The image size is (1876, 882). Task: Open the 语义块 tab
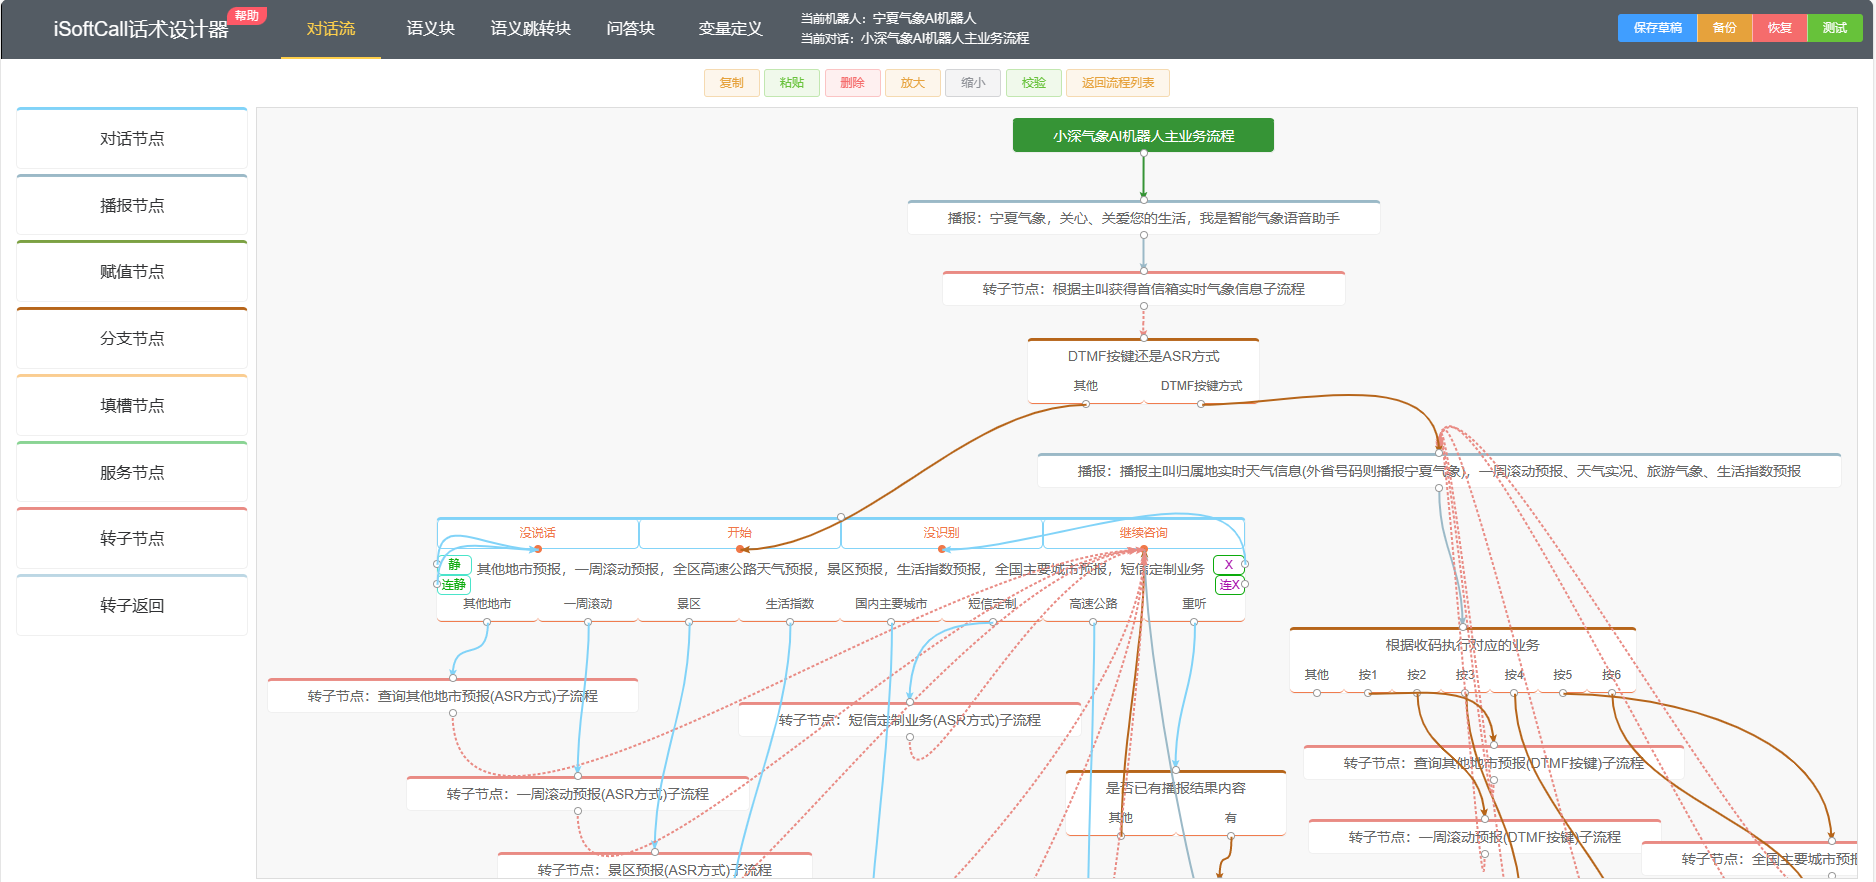coord(431,29)
